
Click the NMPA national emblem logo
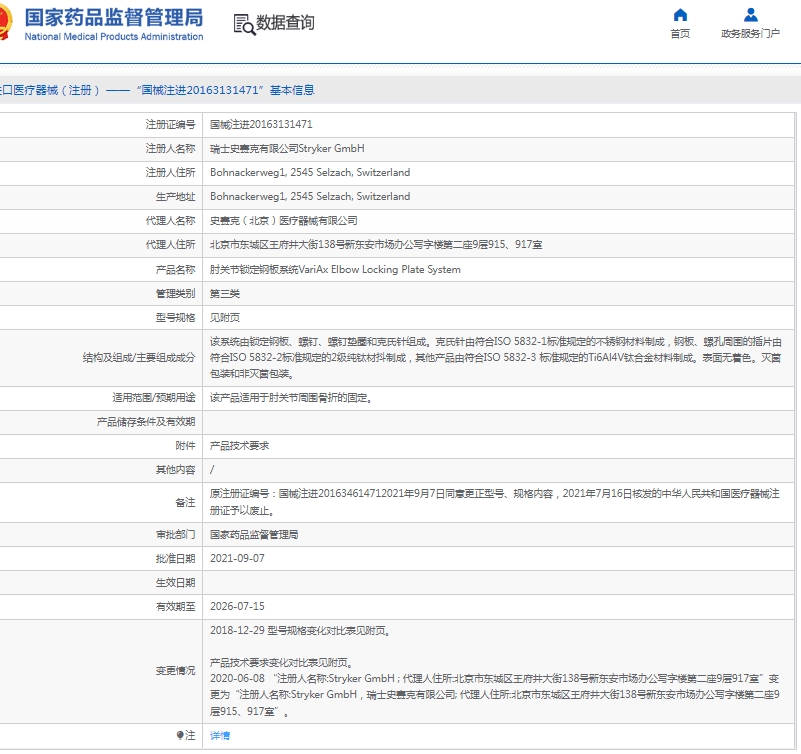click(5, 22)
